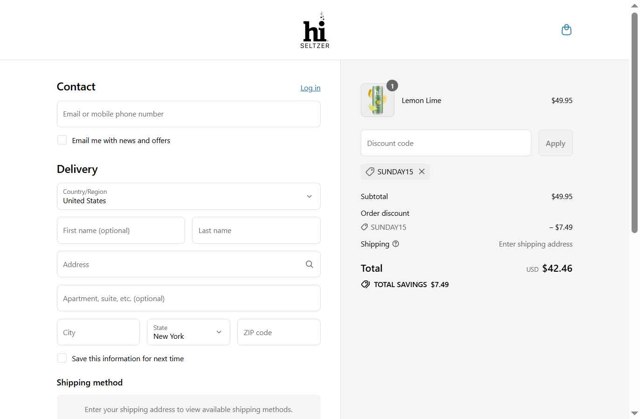The image size is (640, 419).
Task: Click the – $7.49 discount amount
Action: click(x=561, y=227)
